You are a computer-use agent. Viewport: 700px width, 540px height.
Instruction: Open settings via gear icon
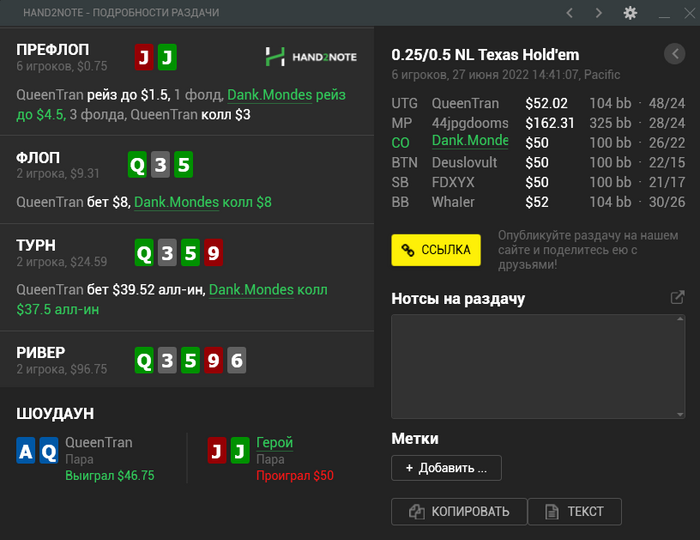[630, 13]
